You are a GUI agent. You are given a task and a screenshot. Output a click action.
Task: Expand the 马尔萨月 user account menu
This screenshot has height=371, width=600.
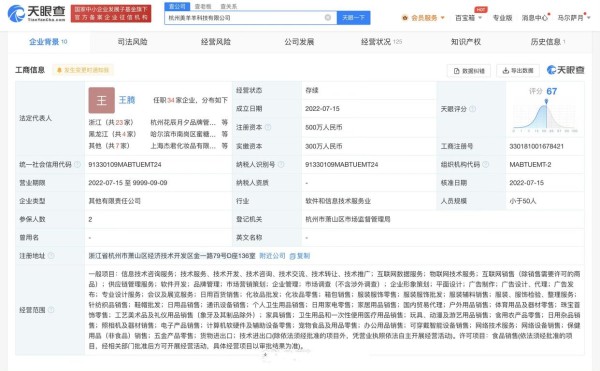click(x=574, y=18)
